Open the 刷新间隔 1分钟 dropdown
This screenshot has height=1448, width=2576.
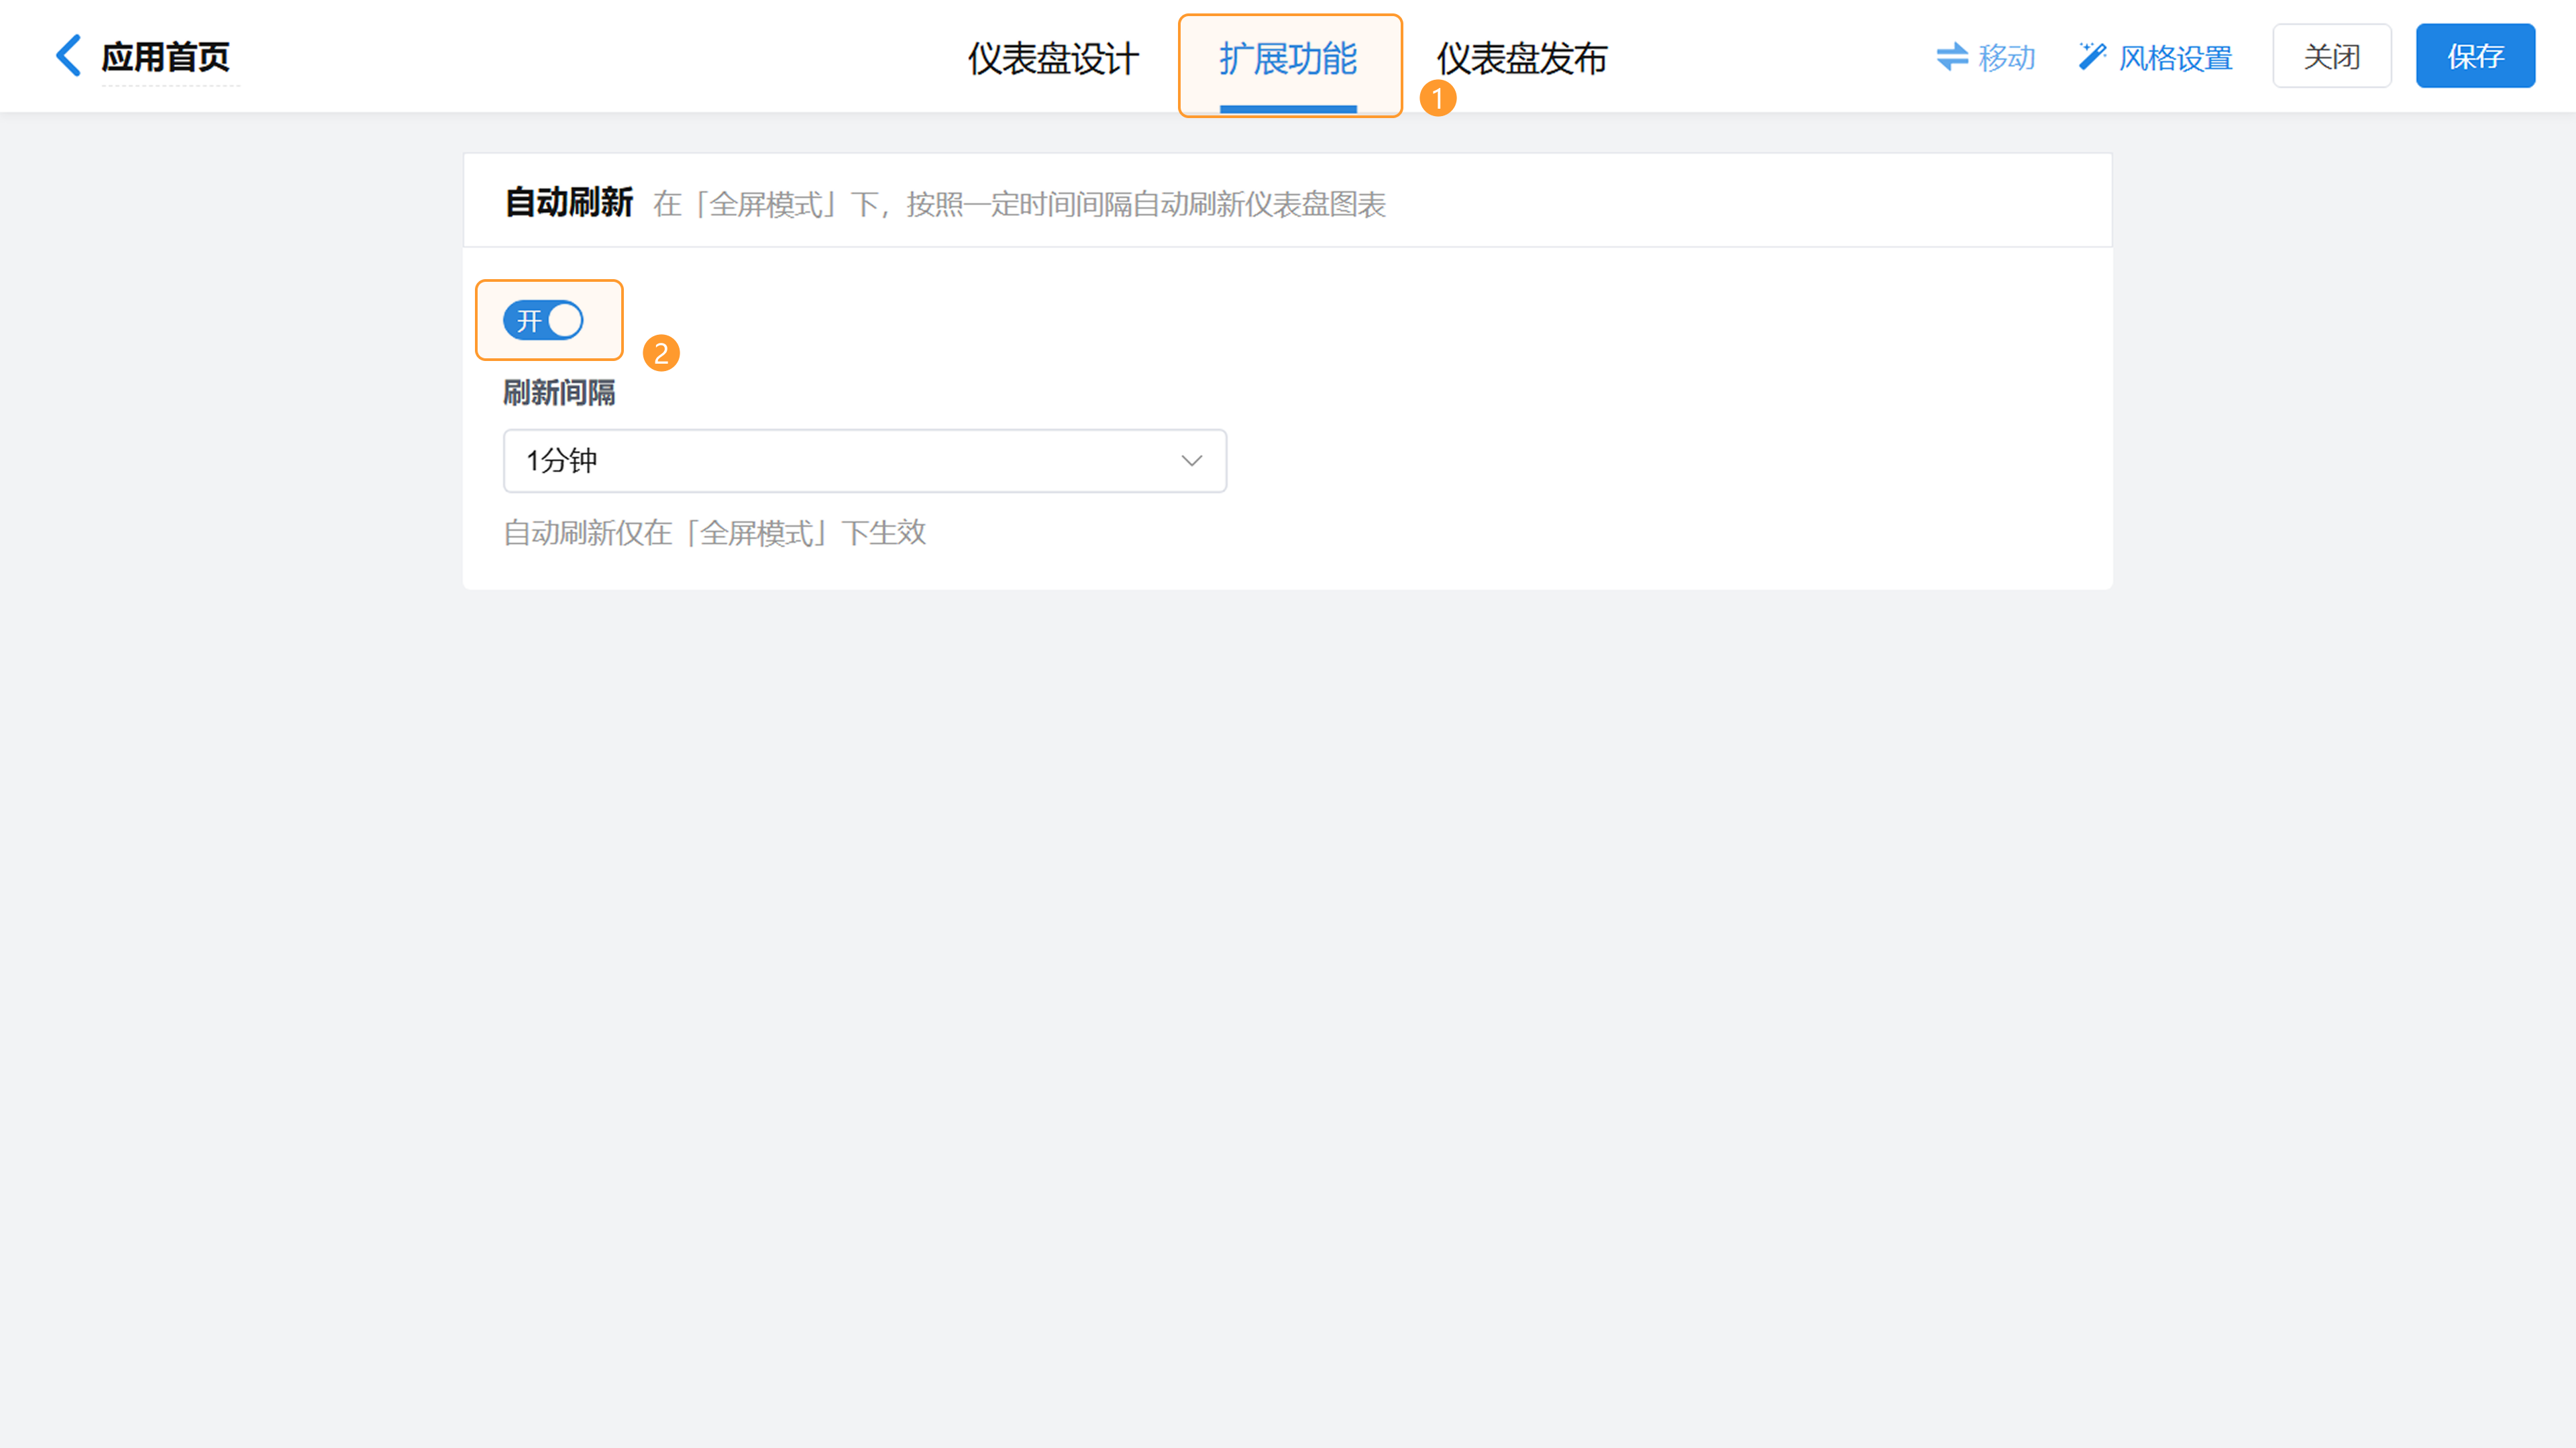(865, 460)
